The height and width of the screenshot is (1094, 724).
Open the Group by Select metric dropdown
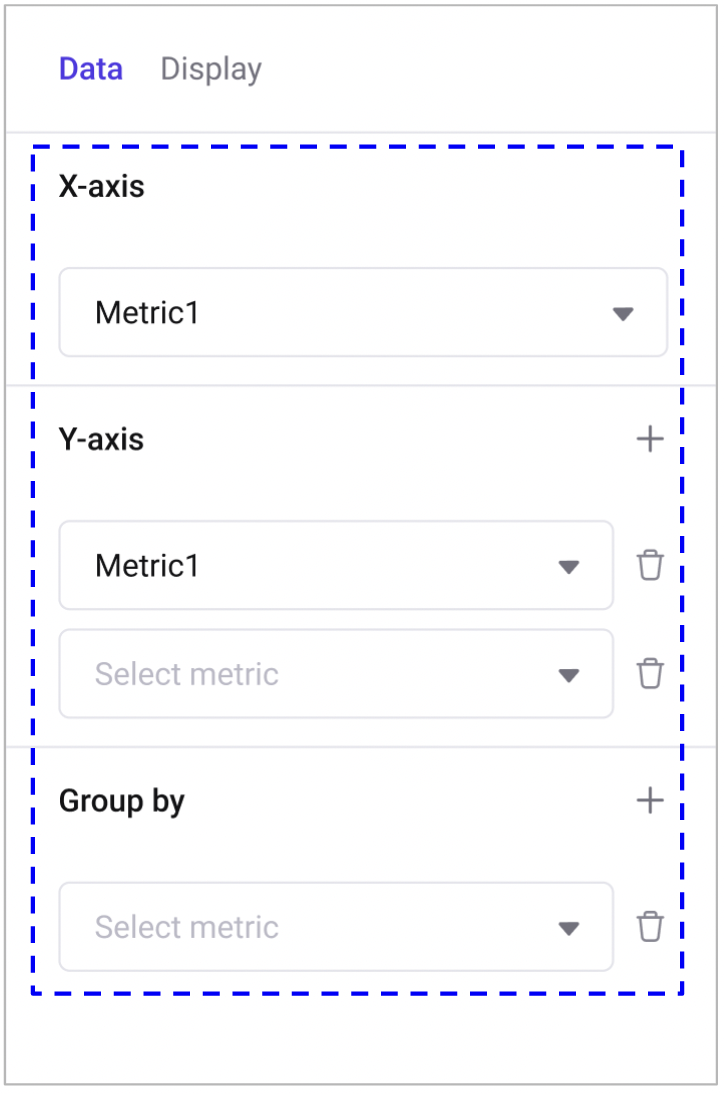point(335,926)
